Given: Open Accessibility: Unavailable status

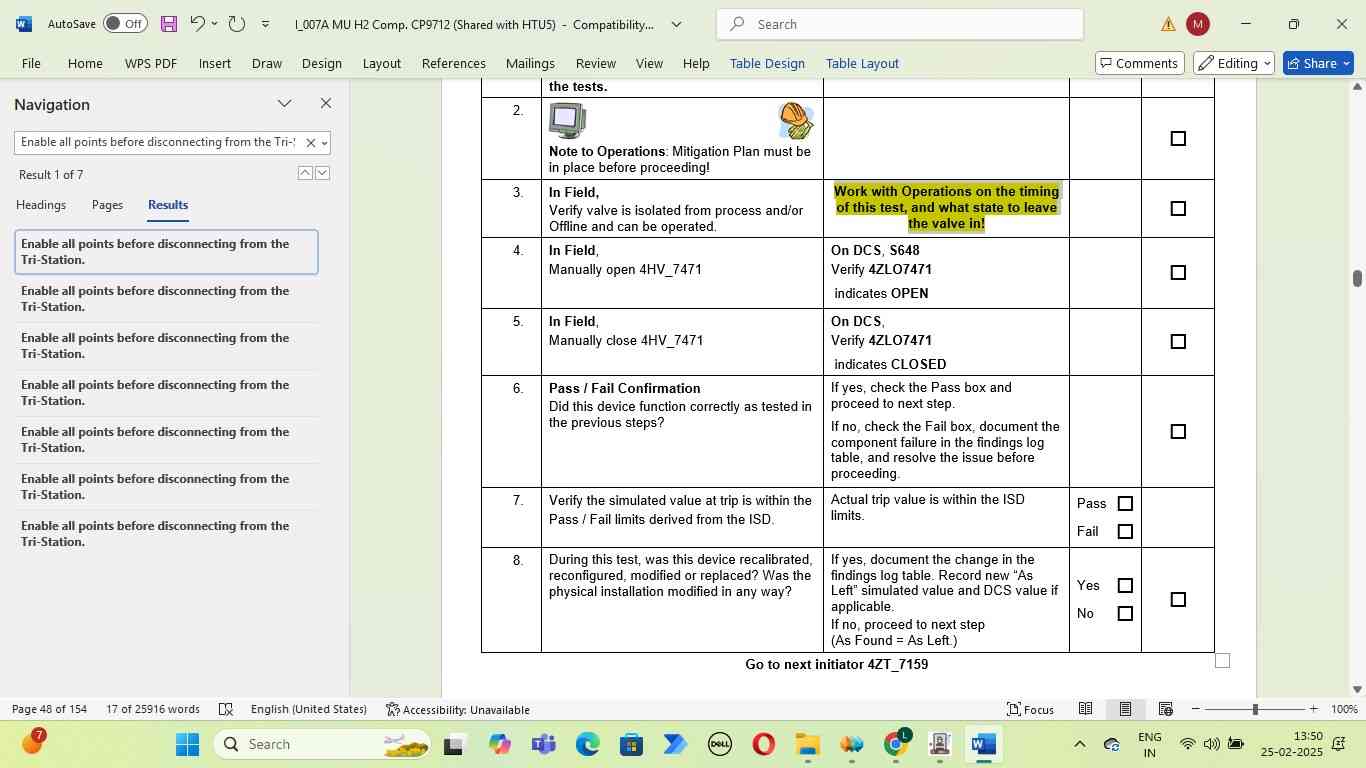Looking at the screenshot, I should (458, 710).
